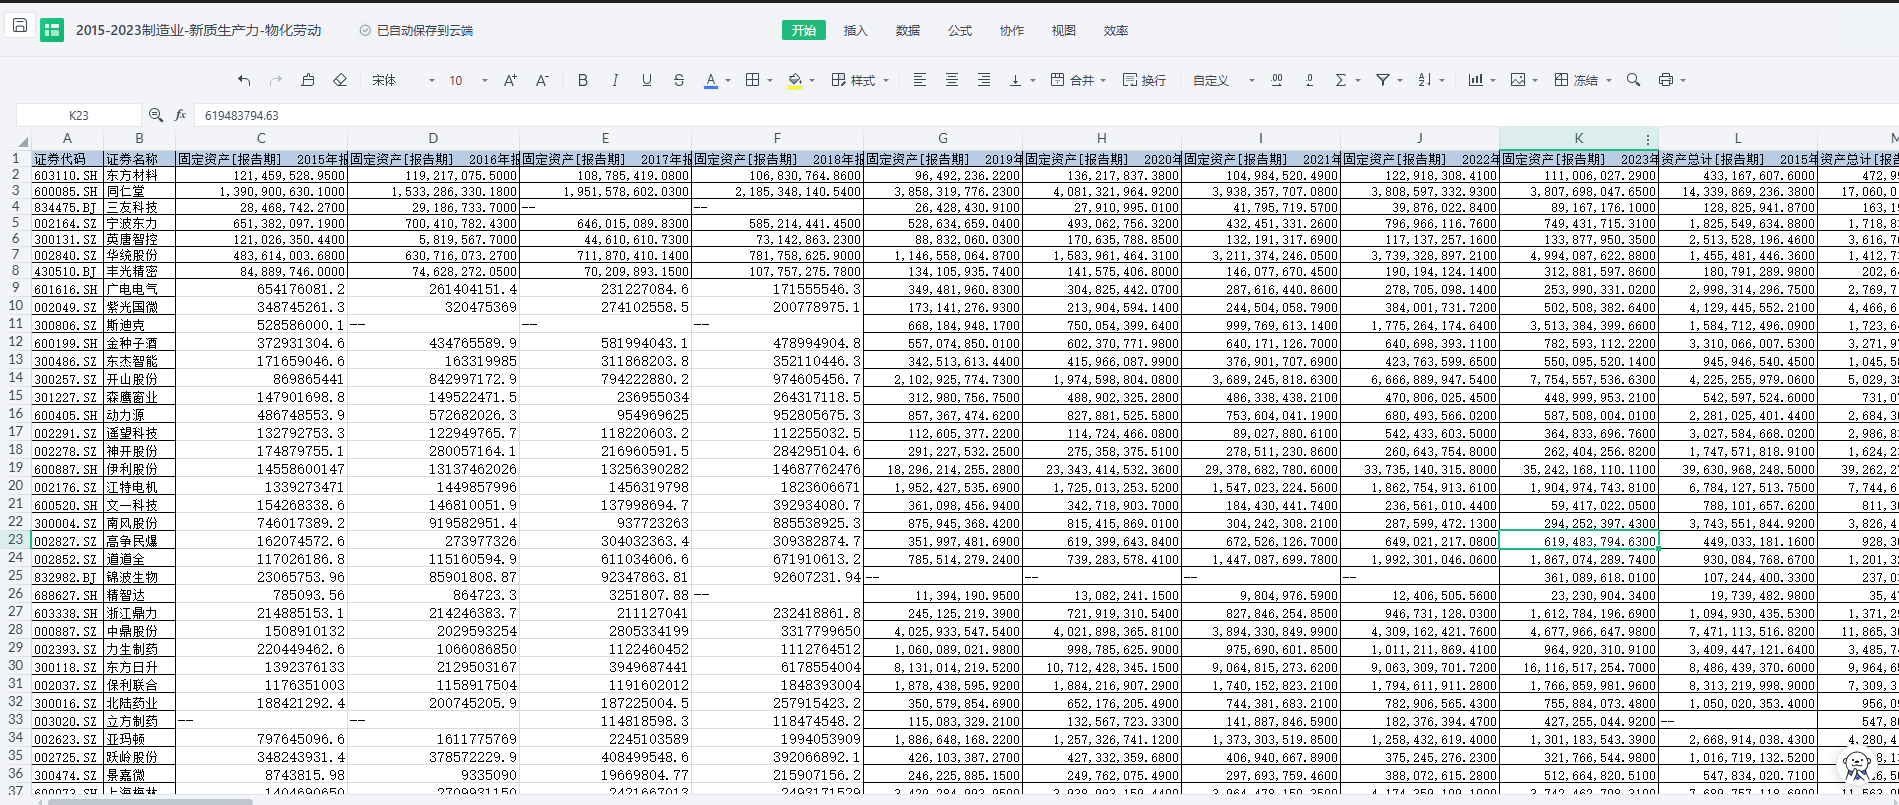The image size is (1899, 805).
Task: Click the printer icon
Action: click(x=1666, y=80)
